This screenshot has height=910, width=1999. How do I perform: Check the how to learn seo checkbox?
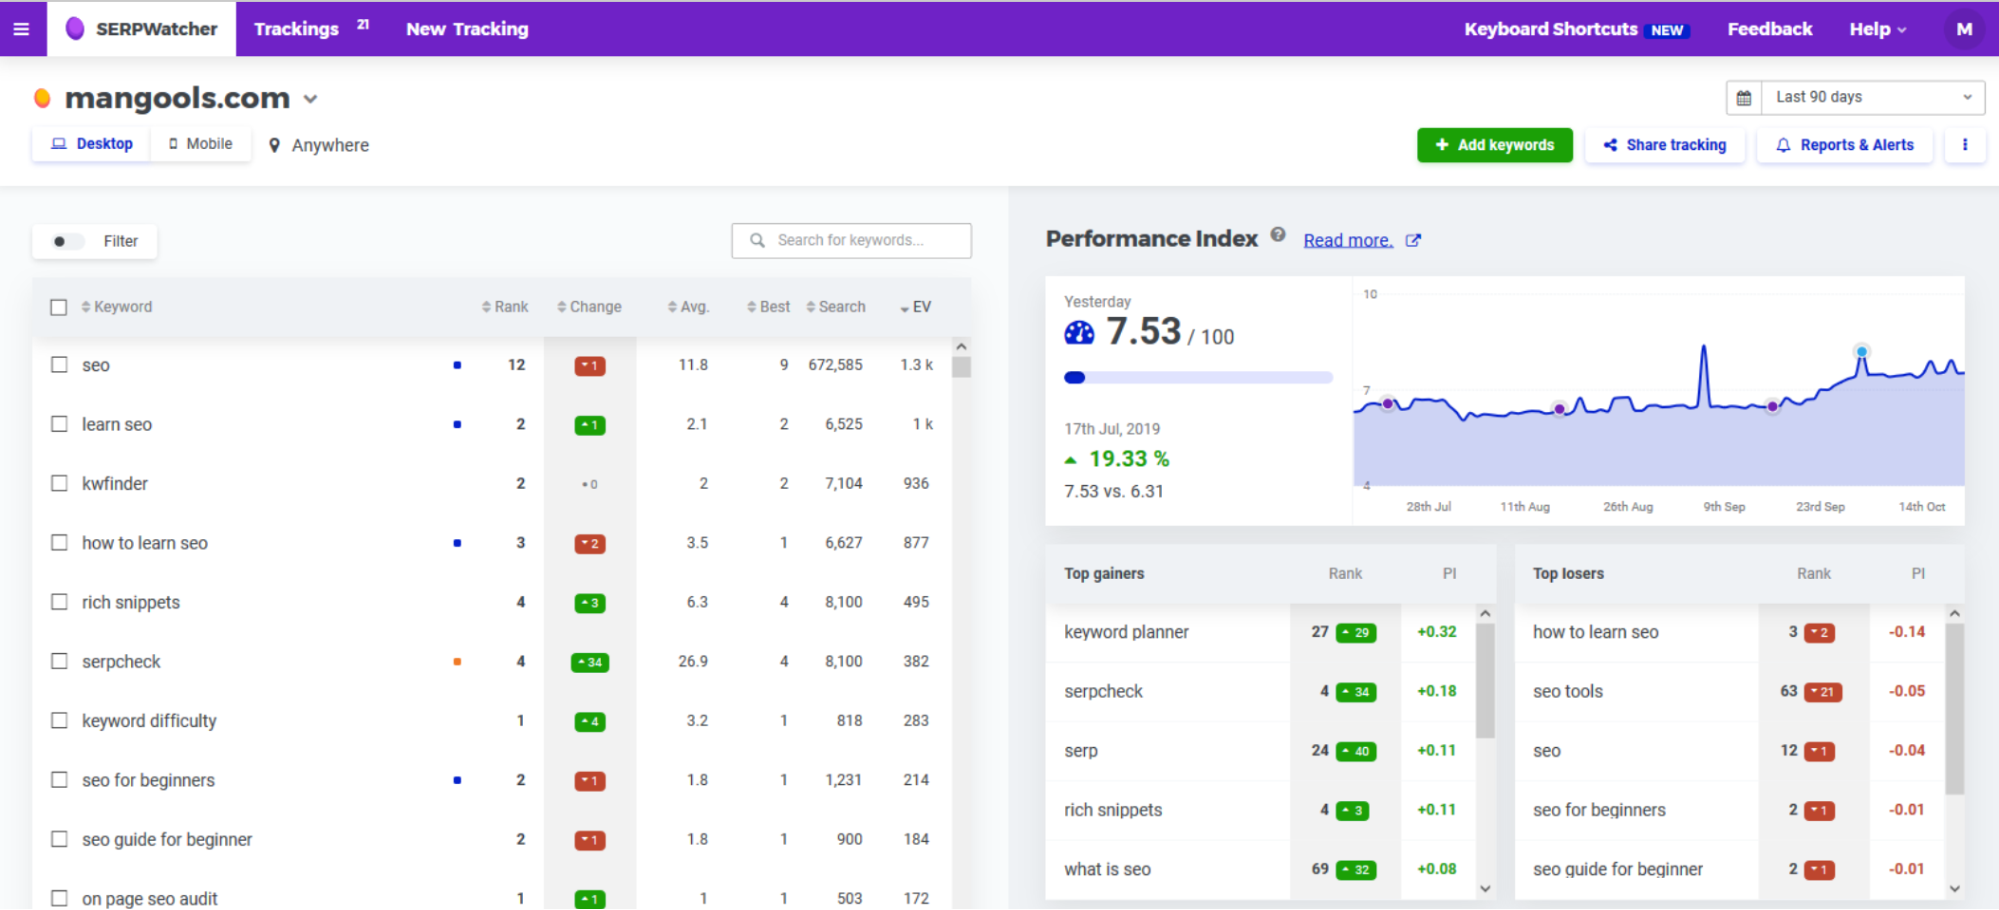click(59, 543)
